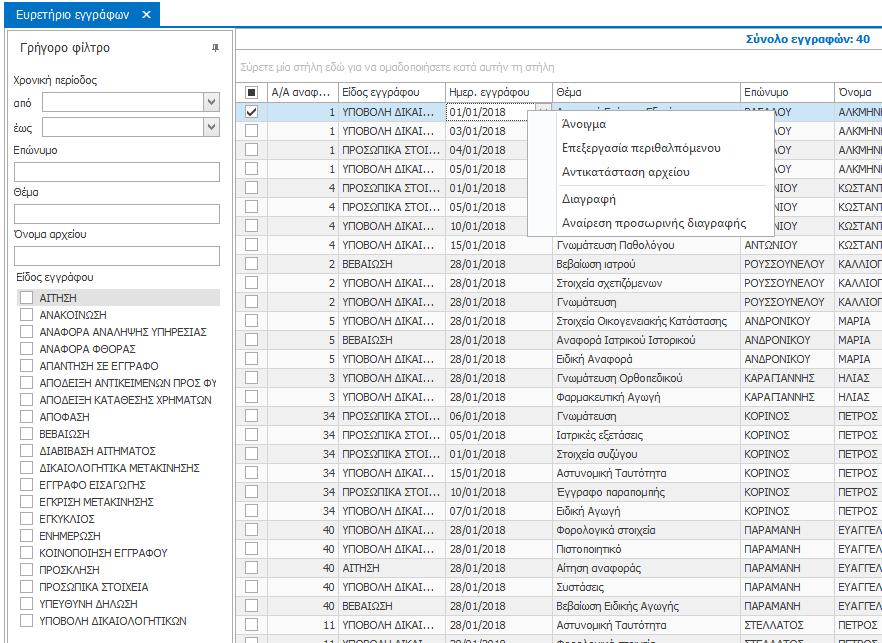This screenshot has width=882, height=643.
Task: Select the Πιστοποιητικό cell
Action: tap(646, 549)
